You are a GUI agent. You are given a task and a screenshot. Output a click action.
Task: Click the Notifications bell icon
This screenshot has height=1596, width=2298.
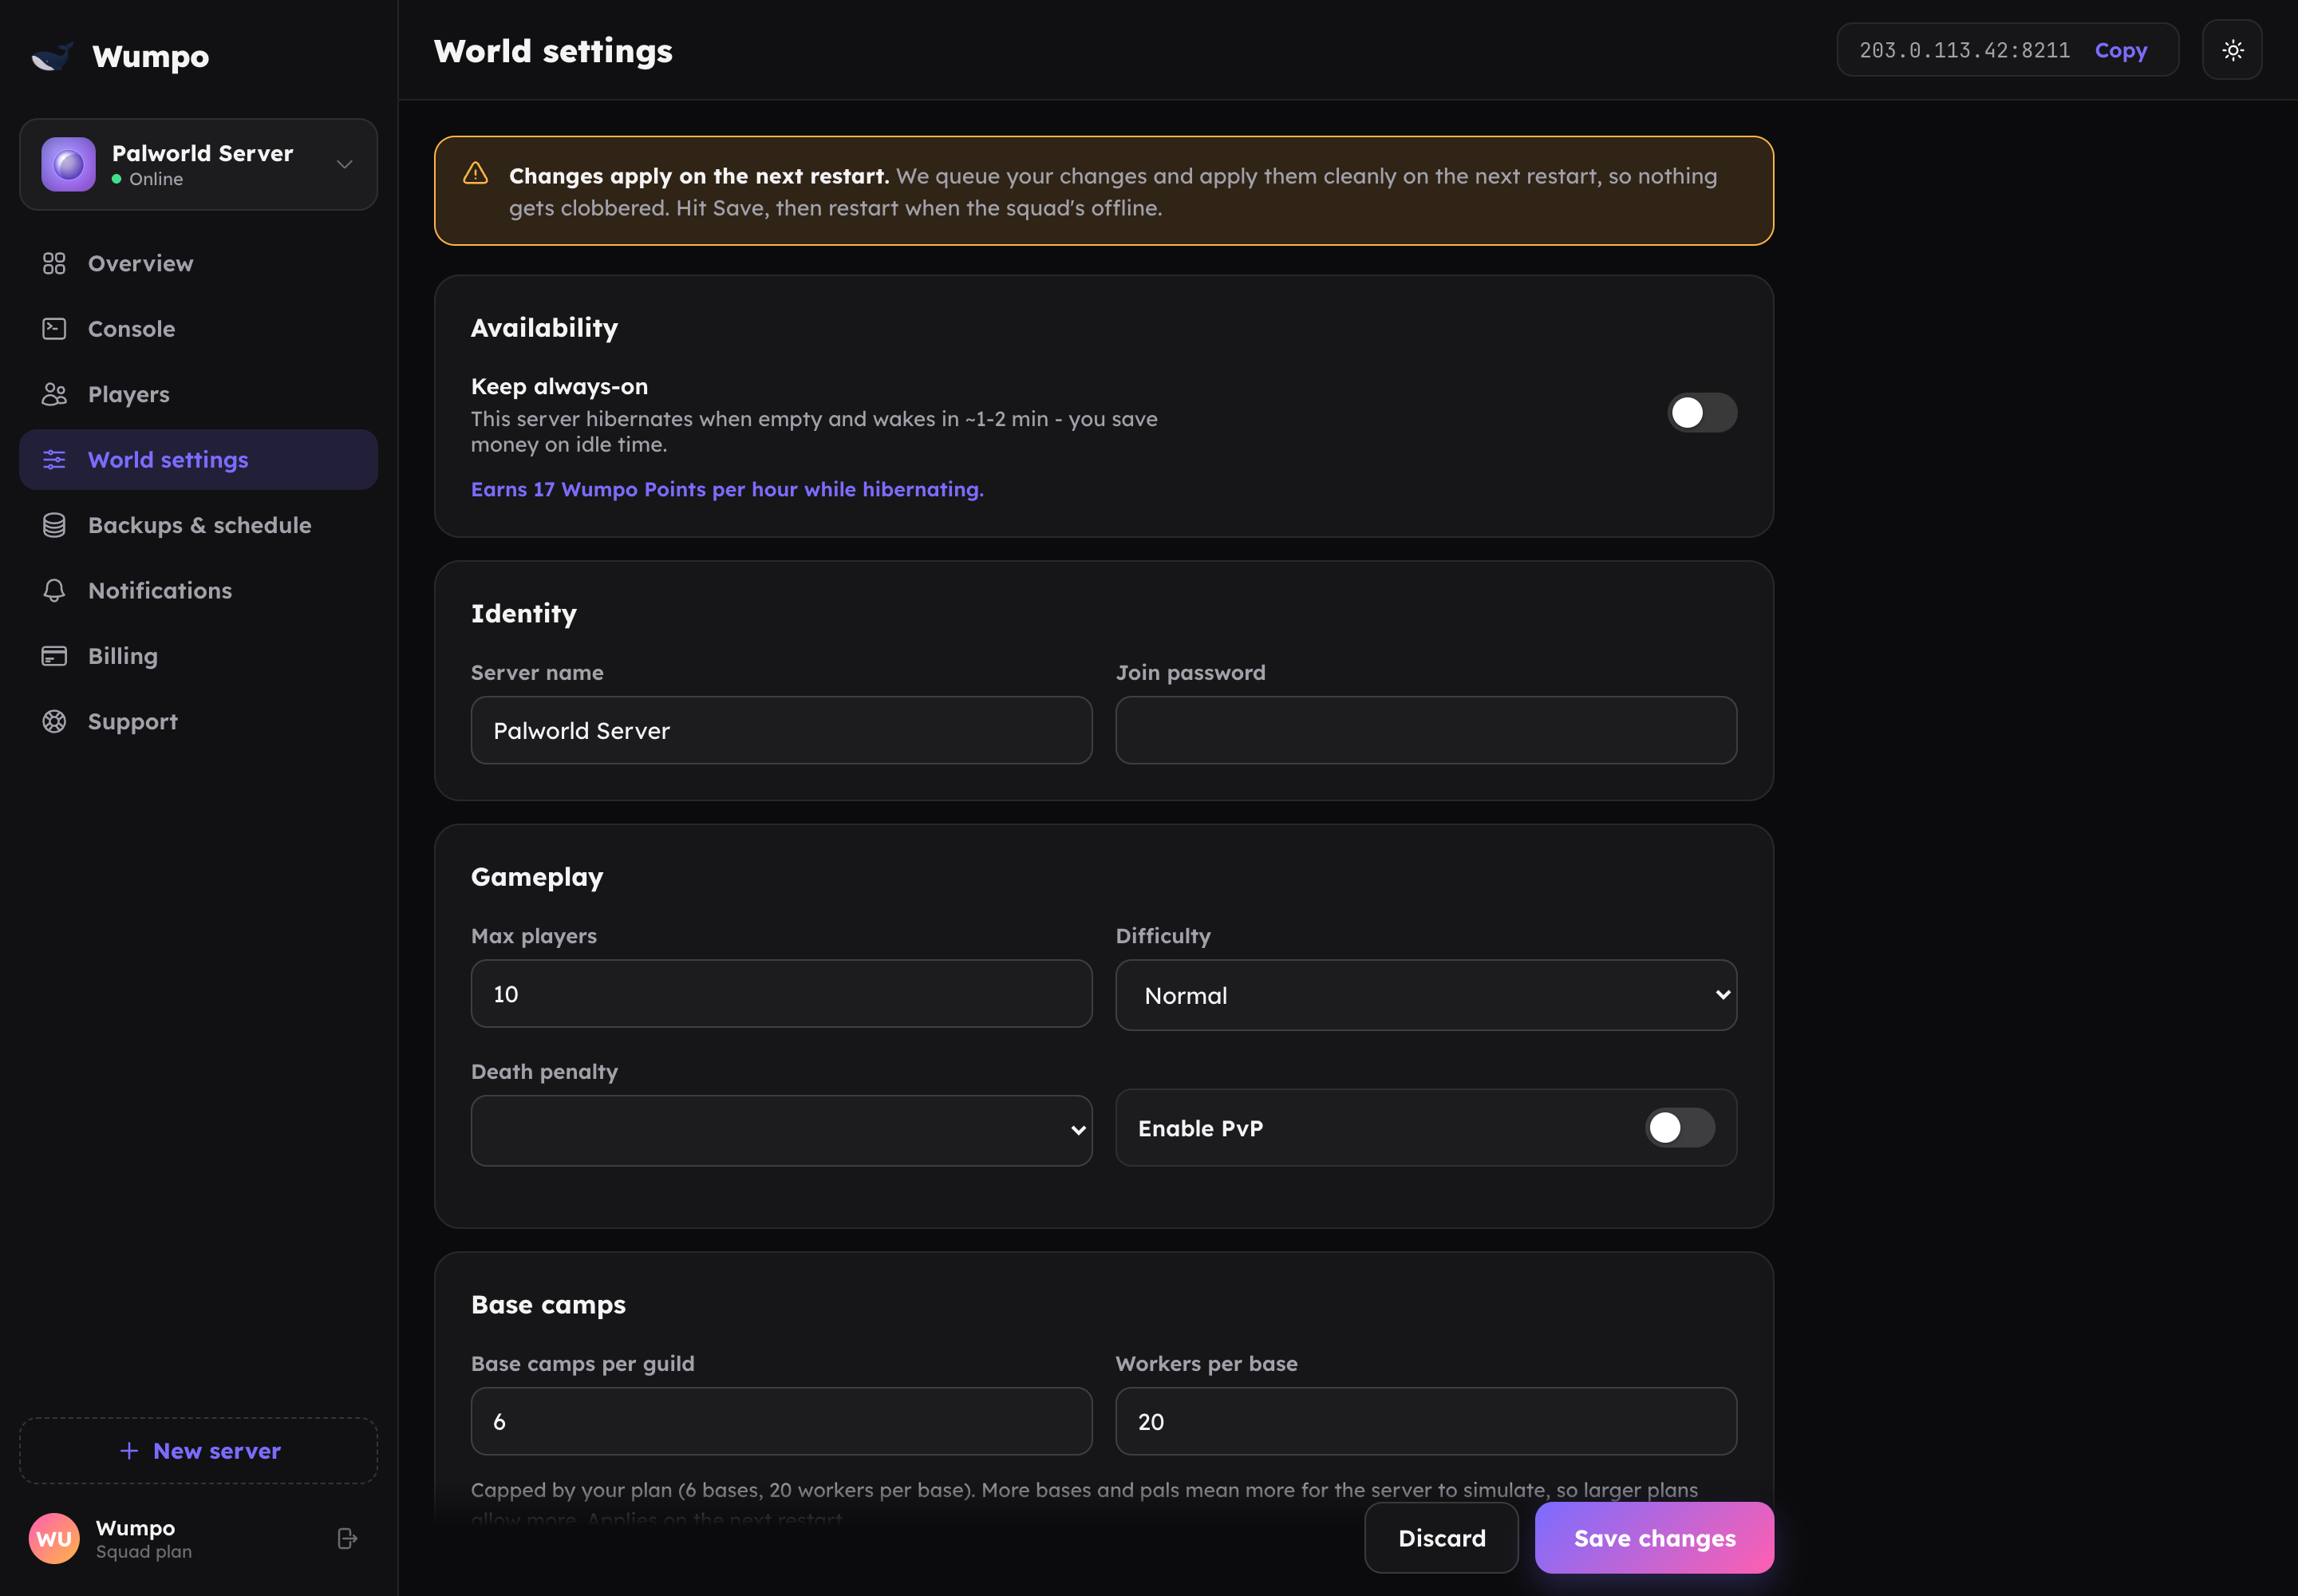coord(54,591)
